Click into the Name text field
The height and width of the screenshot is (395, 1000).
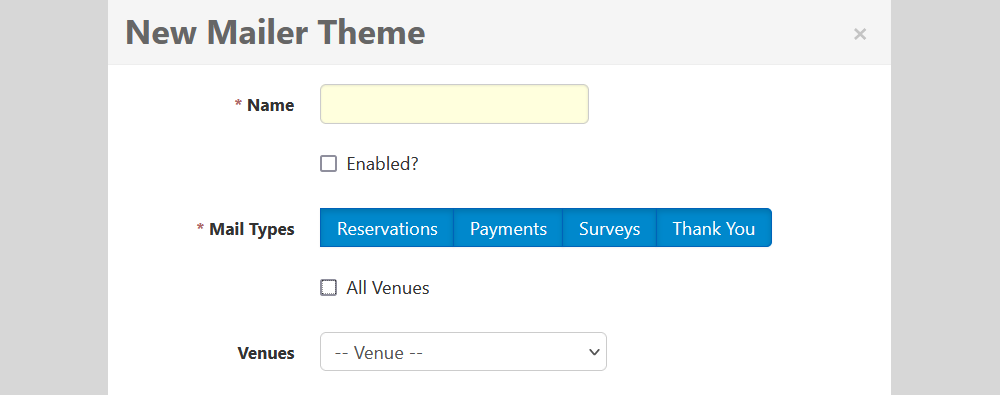coord(454,104)
